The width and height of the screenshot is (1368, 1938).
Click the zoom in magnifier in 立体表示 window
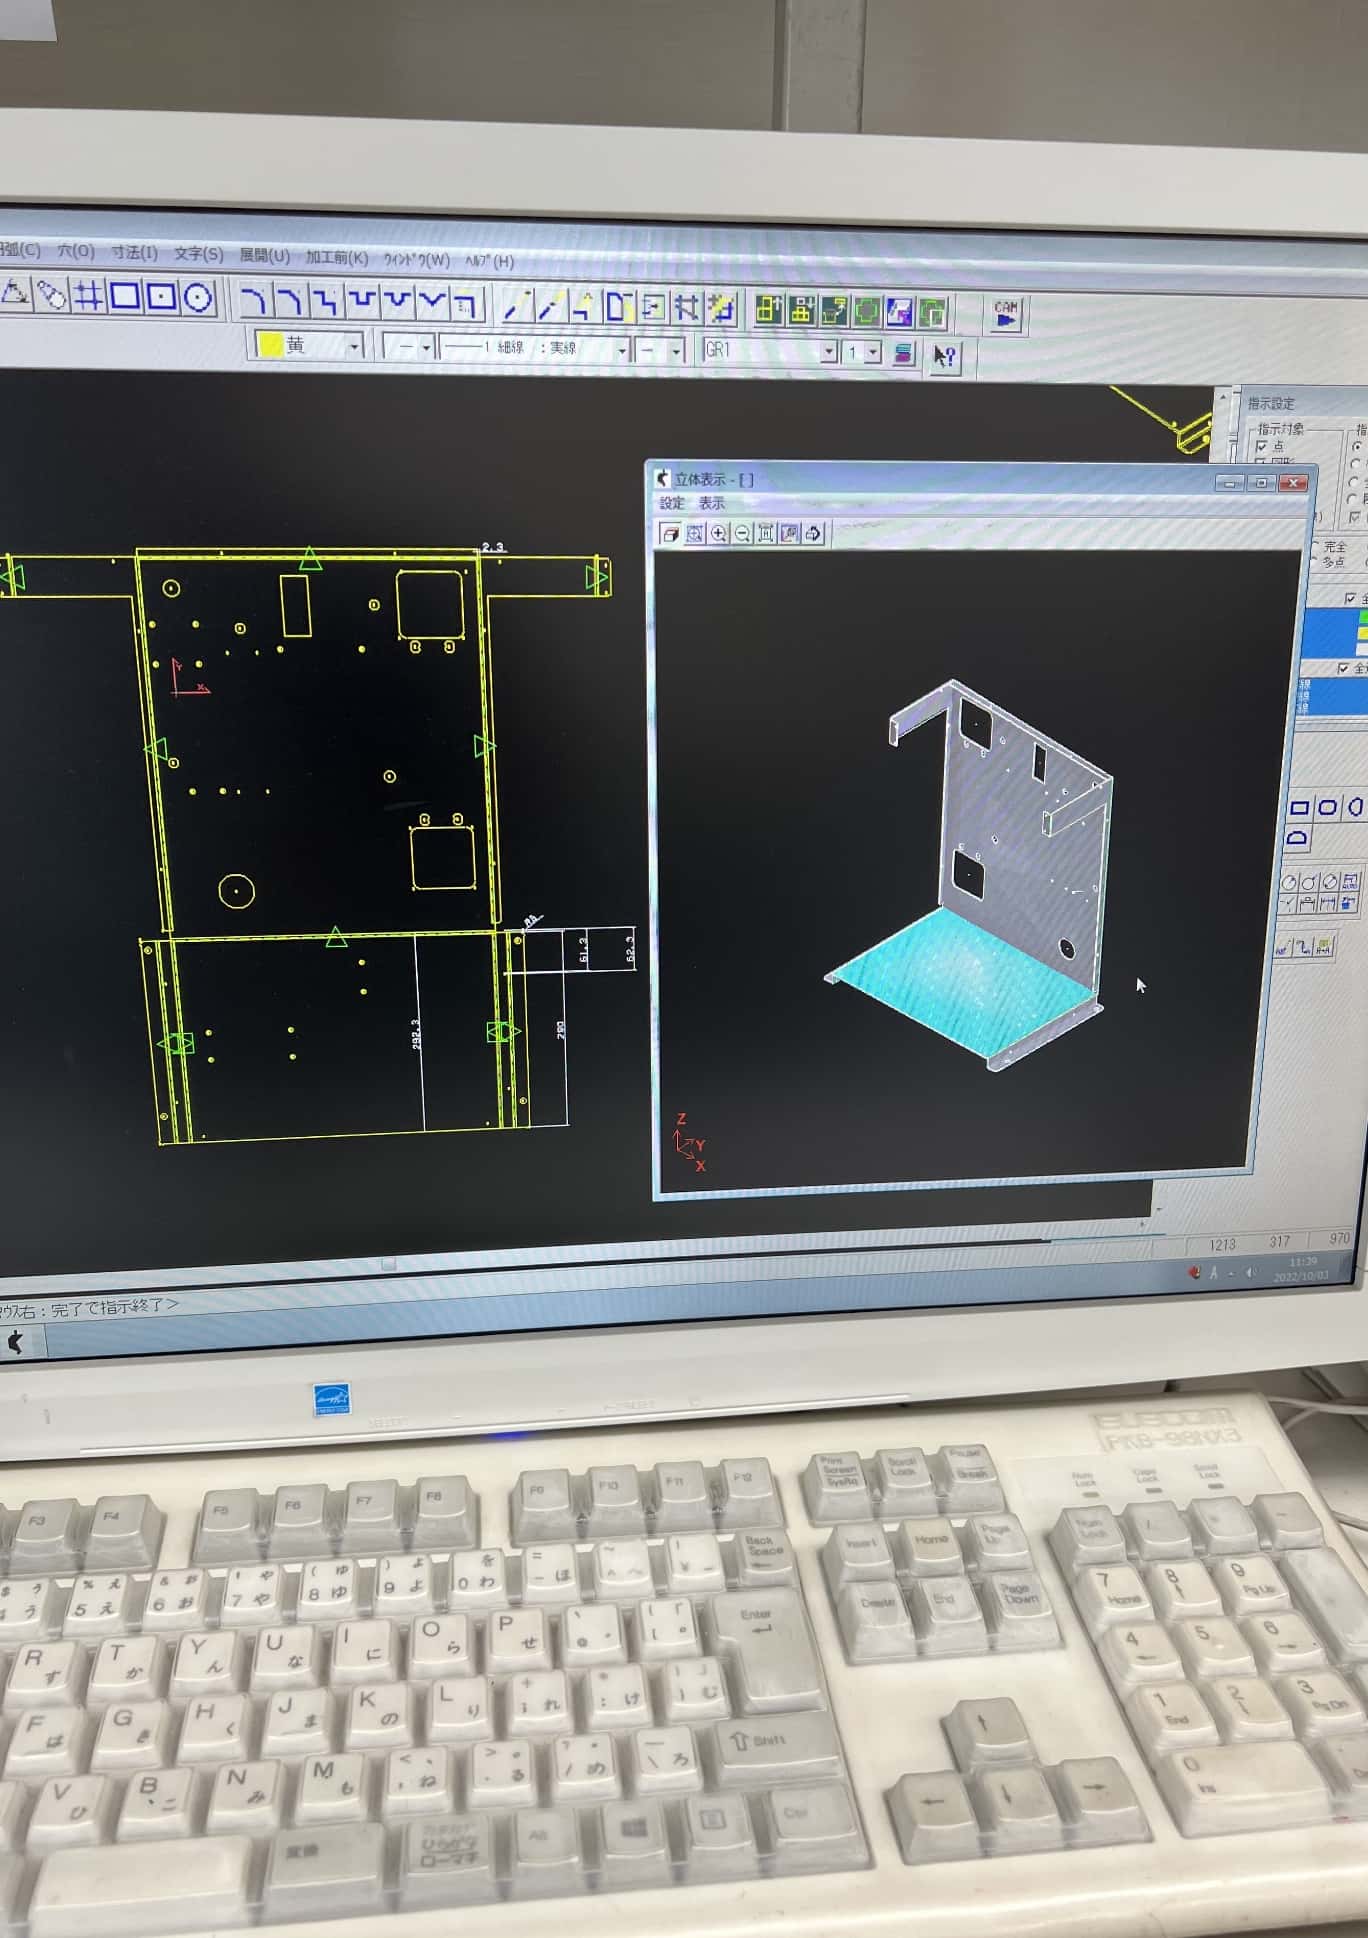coord(718,534)
